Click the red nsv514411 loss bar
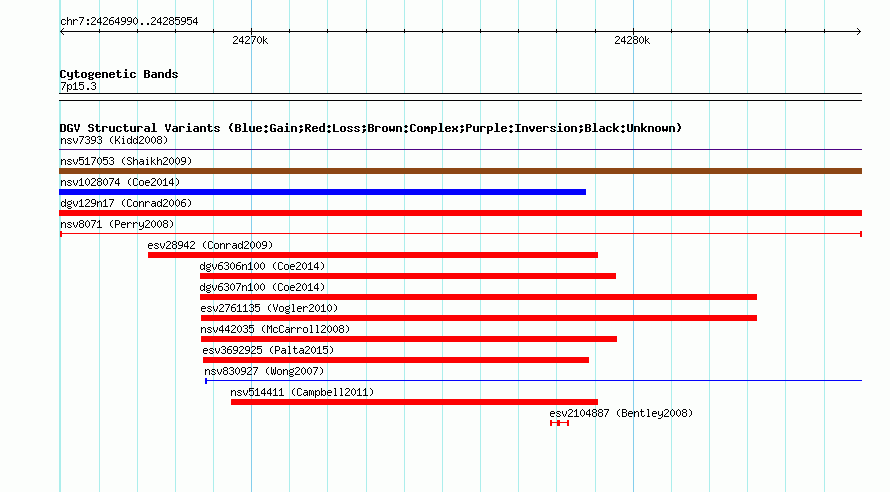 (414, 402)
